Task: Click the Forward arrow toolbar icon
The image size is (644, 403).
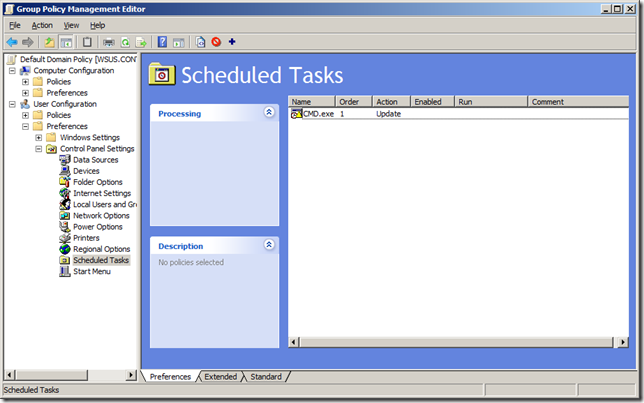Action: click(x=28, y=42)
